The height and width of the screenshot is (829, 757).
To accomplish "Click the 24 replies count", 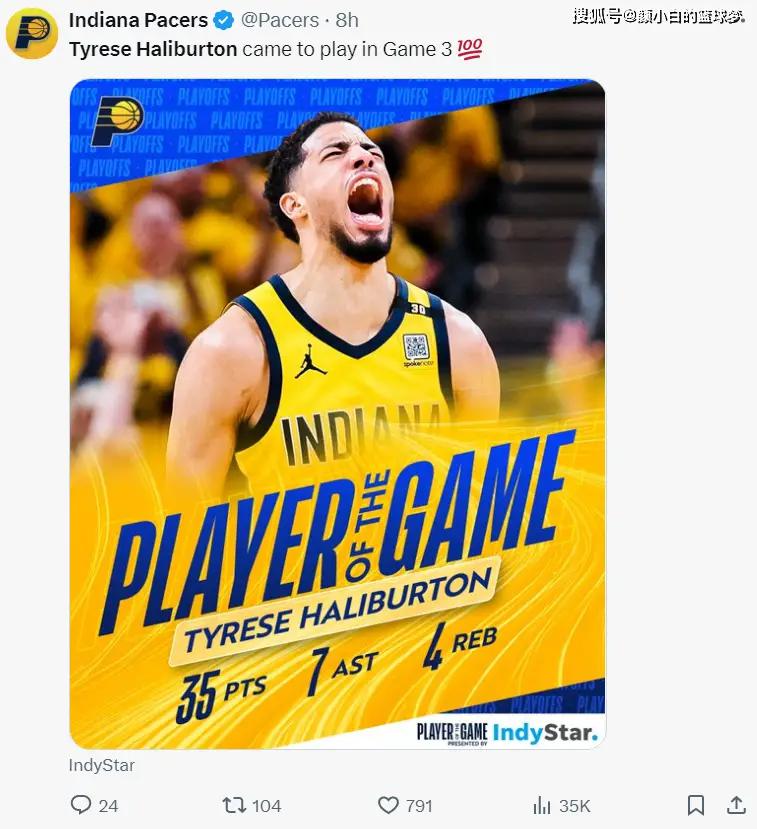I will pyautogui.click(x=108, y=806).
